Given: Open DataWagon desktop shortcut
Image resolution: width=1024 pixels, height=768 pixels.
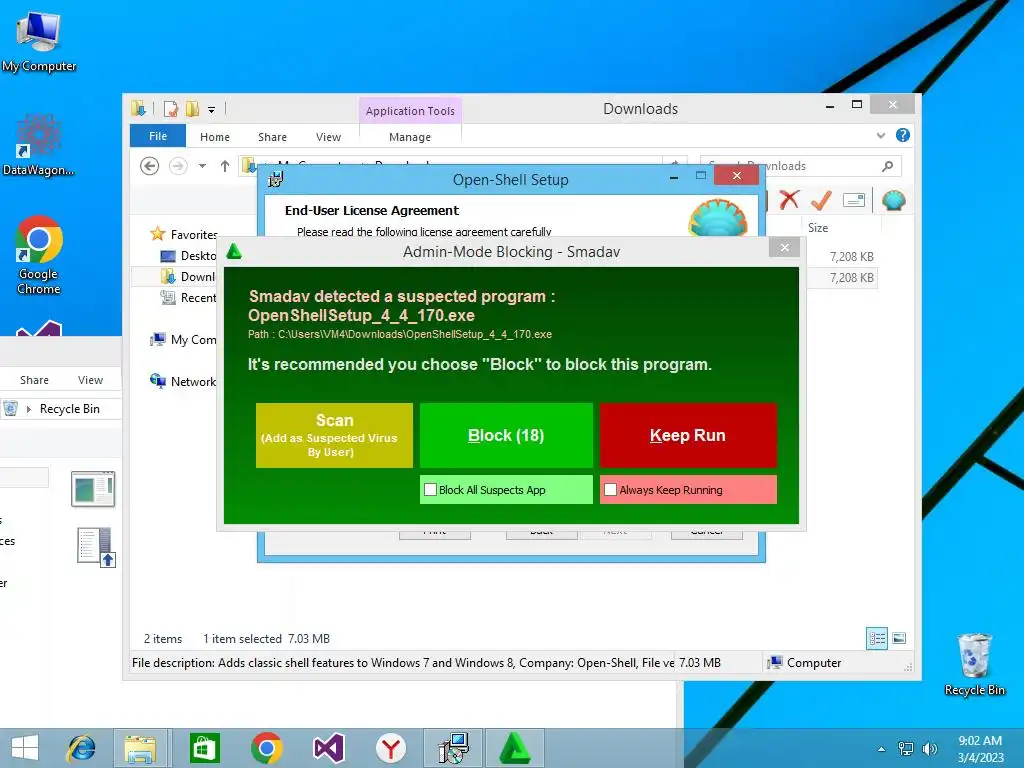Looking at the screenshot, I should click(x=38, y=145).
